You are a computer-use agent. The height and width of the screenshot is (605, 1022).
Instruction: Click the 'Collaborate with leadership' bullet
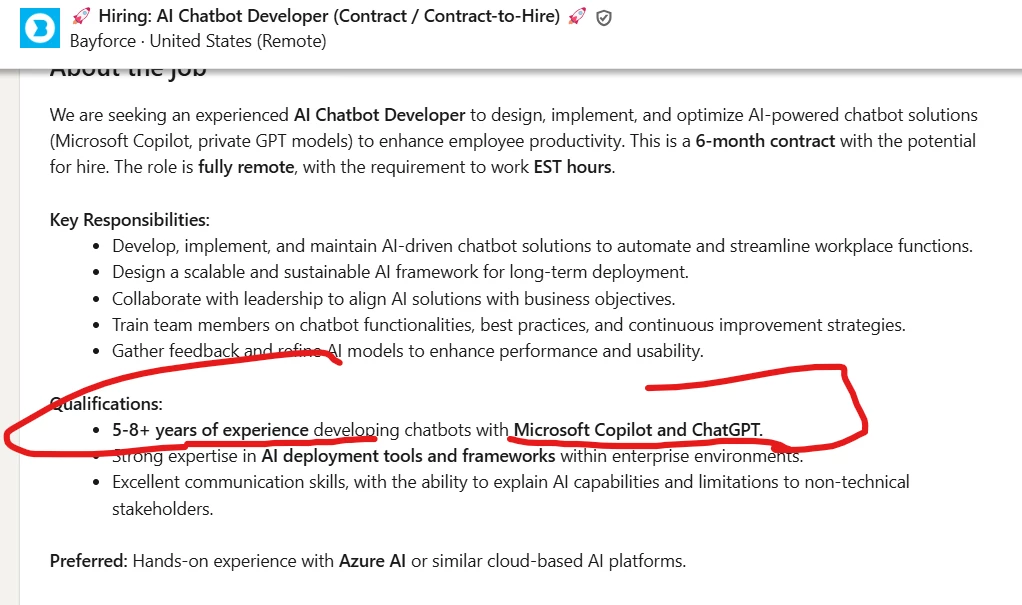pyautogui.click(x=394, y=299)
